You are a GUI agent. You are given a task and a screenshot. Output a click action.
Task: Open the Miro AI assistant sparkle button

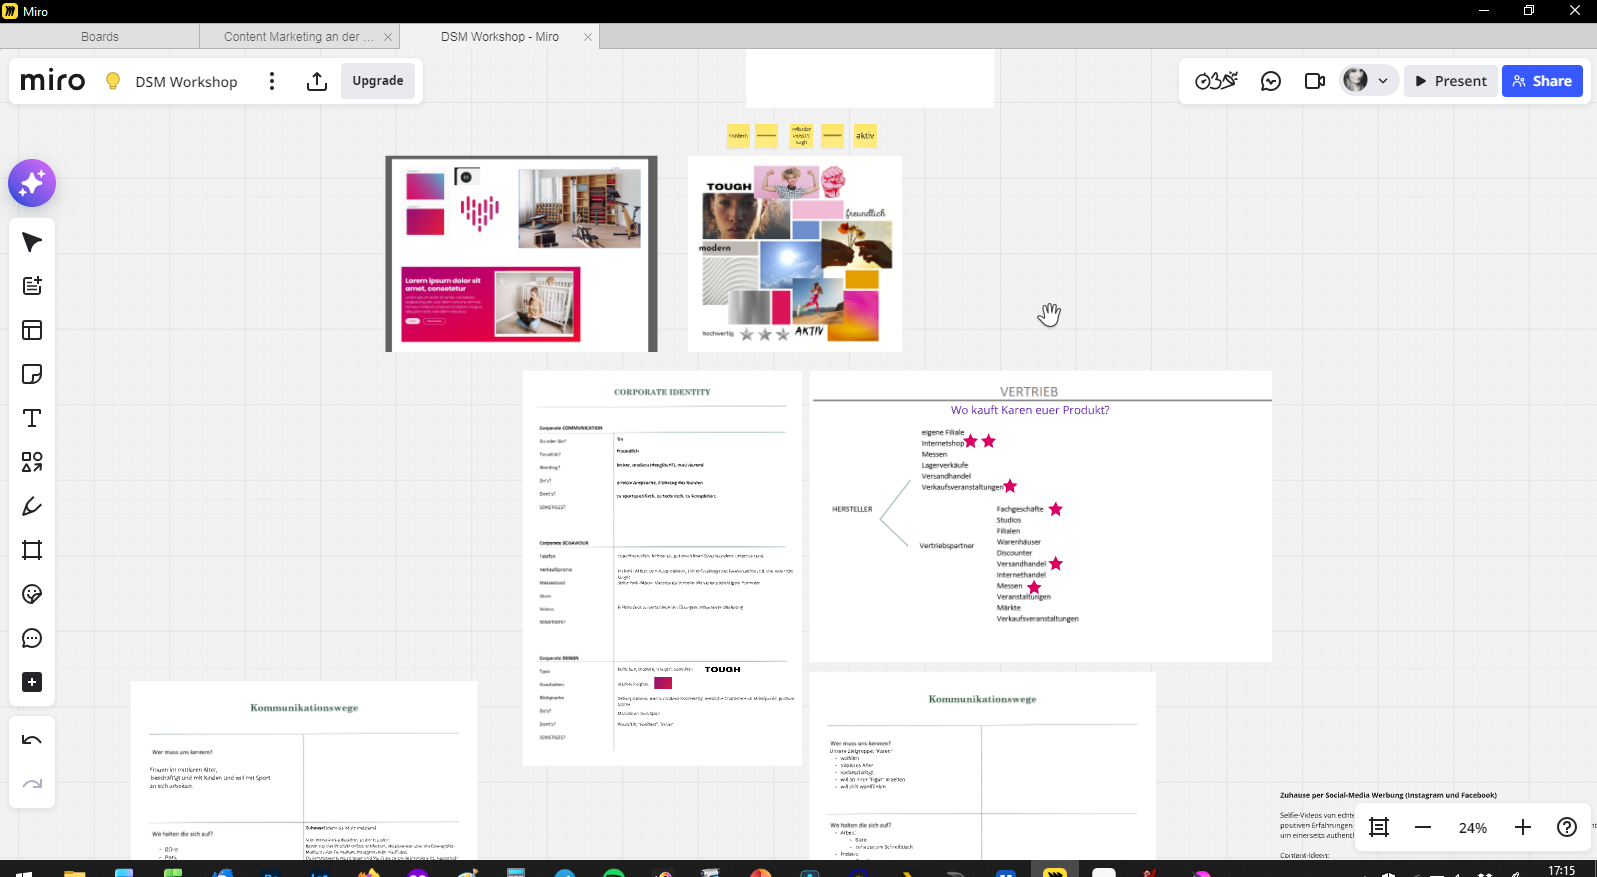[x=32, y=183]
